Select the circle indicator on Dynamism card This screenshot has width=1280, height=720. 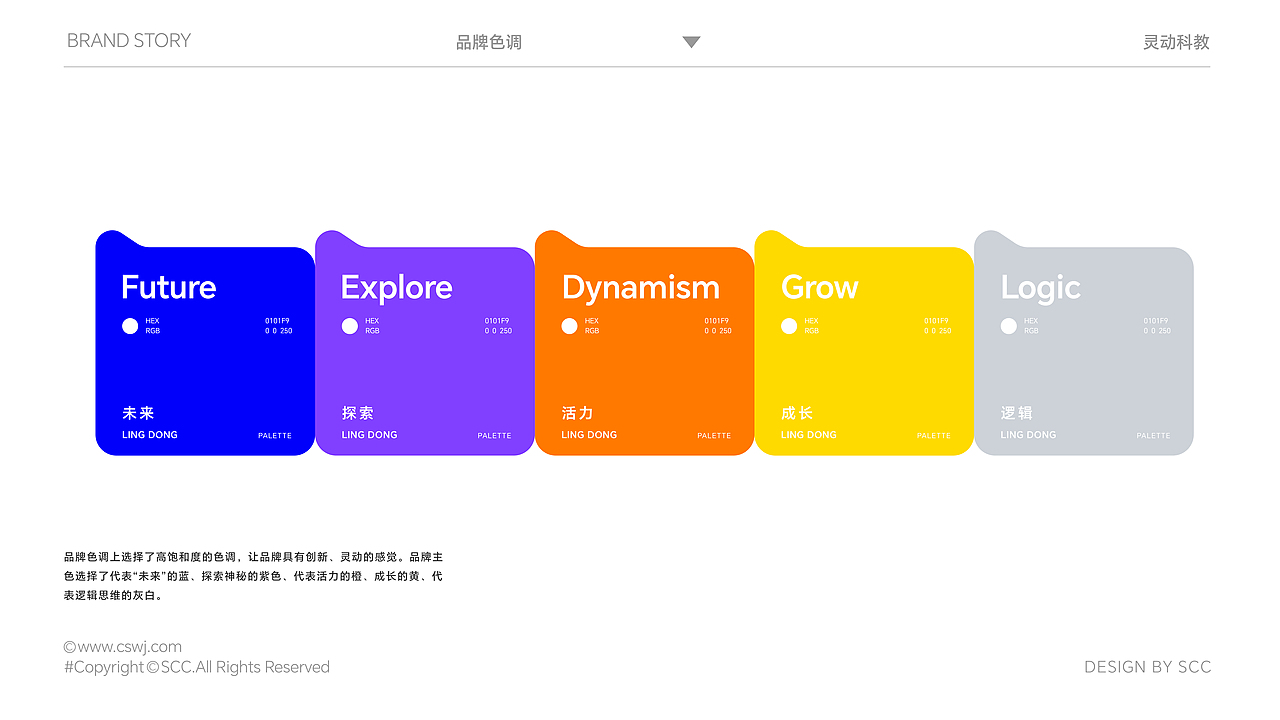569,325
